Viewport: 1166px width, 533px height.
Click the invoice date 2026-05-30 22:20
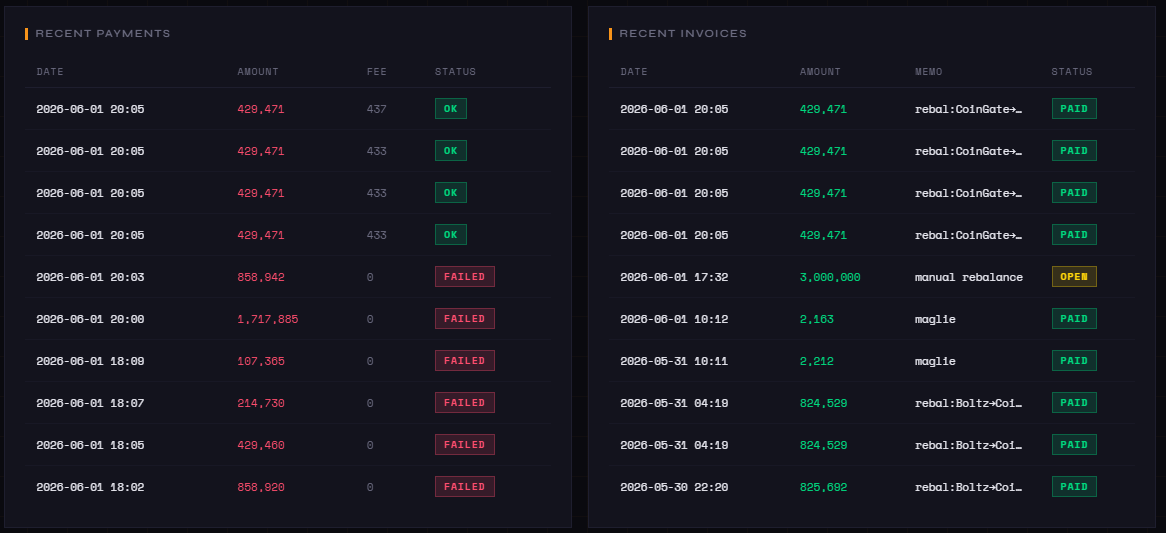[x=674, y=488]
